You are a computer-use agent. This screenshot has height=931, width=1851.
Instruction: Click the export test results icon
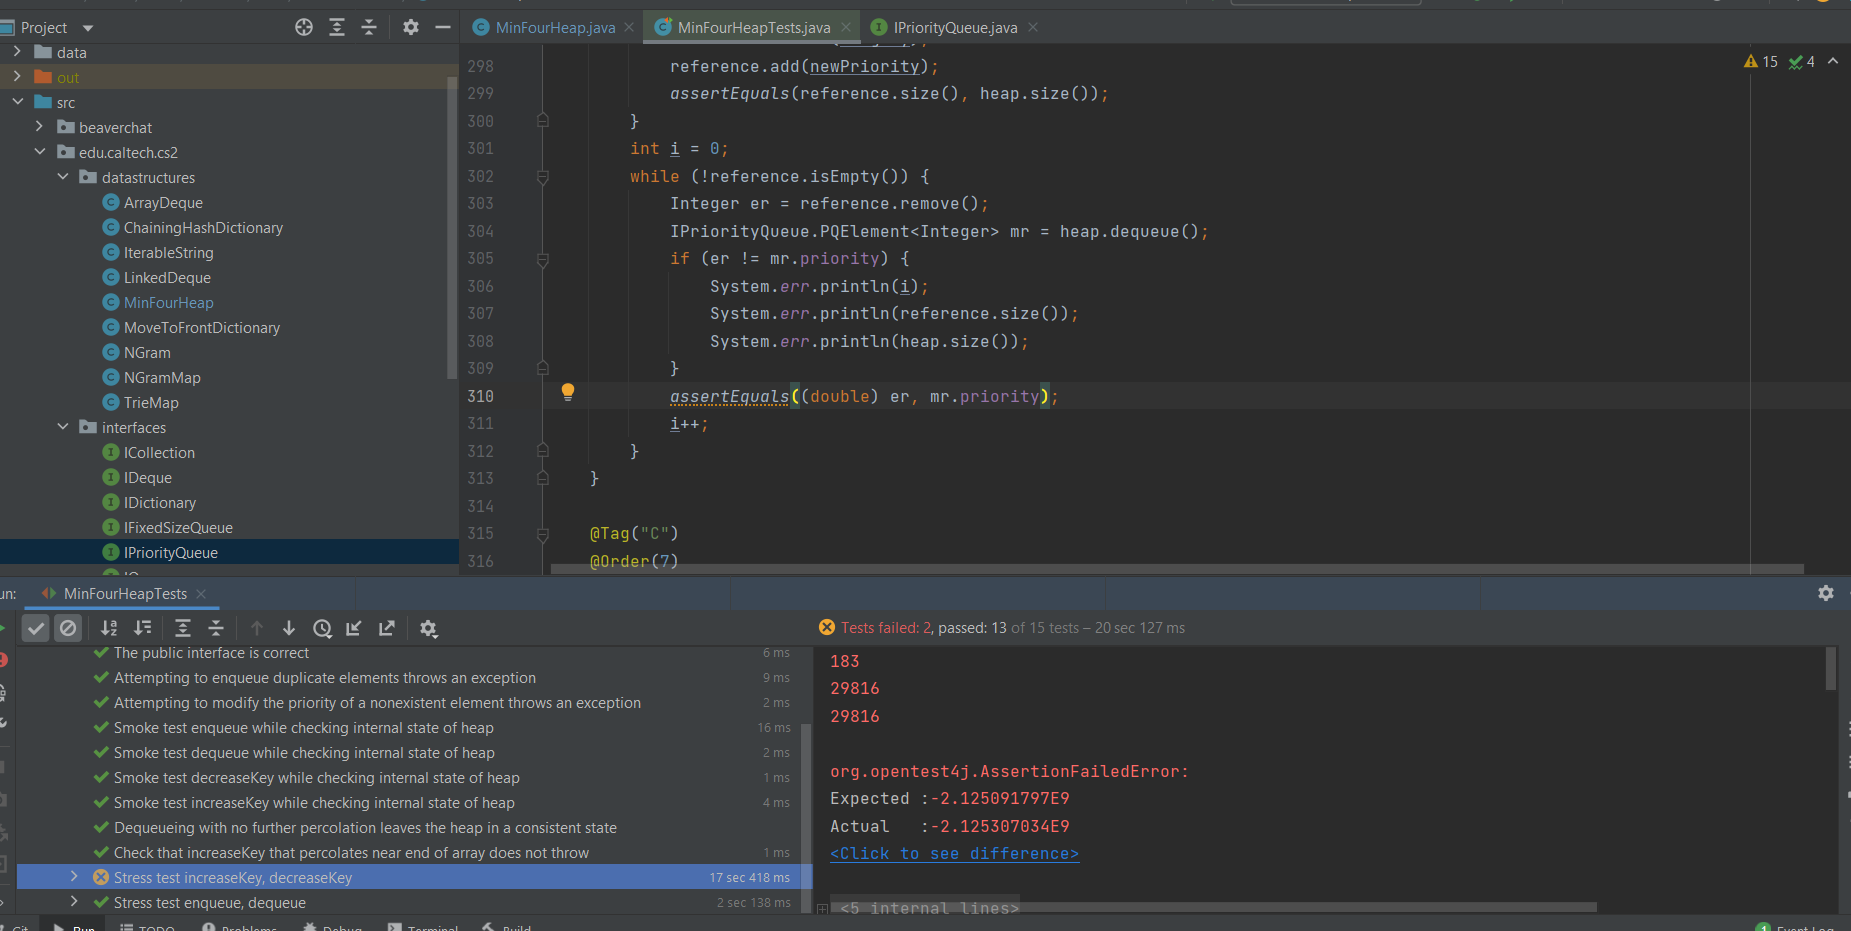(387, 628)
